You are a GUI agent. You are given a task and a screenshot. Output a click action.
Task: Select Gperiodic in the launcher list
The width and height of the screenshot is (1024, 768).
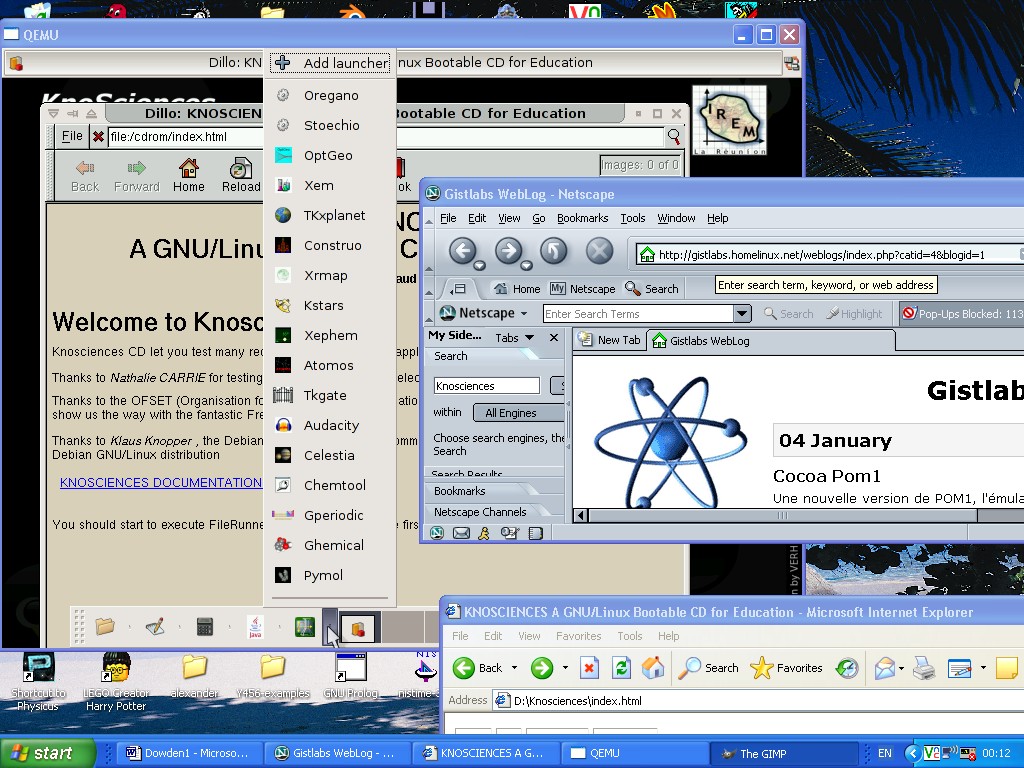pyautogui.click(x=333, y=515)
